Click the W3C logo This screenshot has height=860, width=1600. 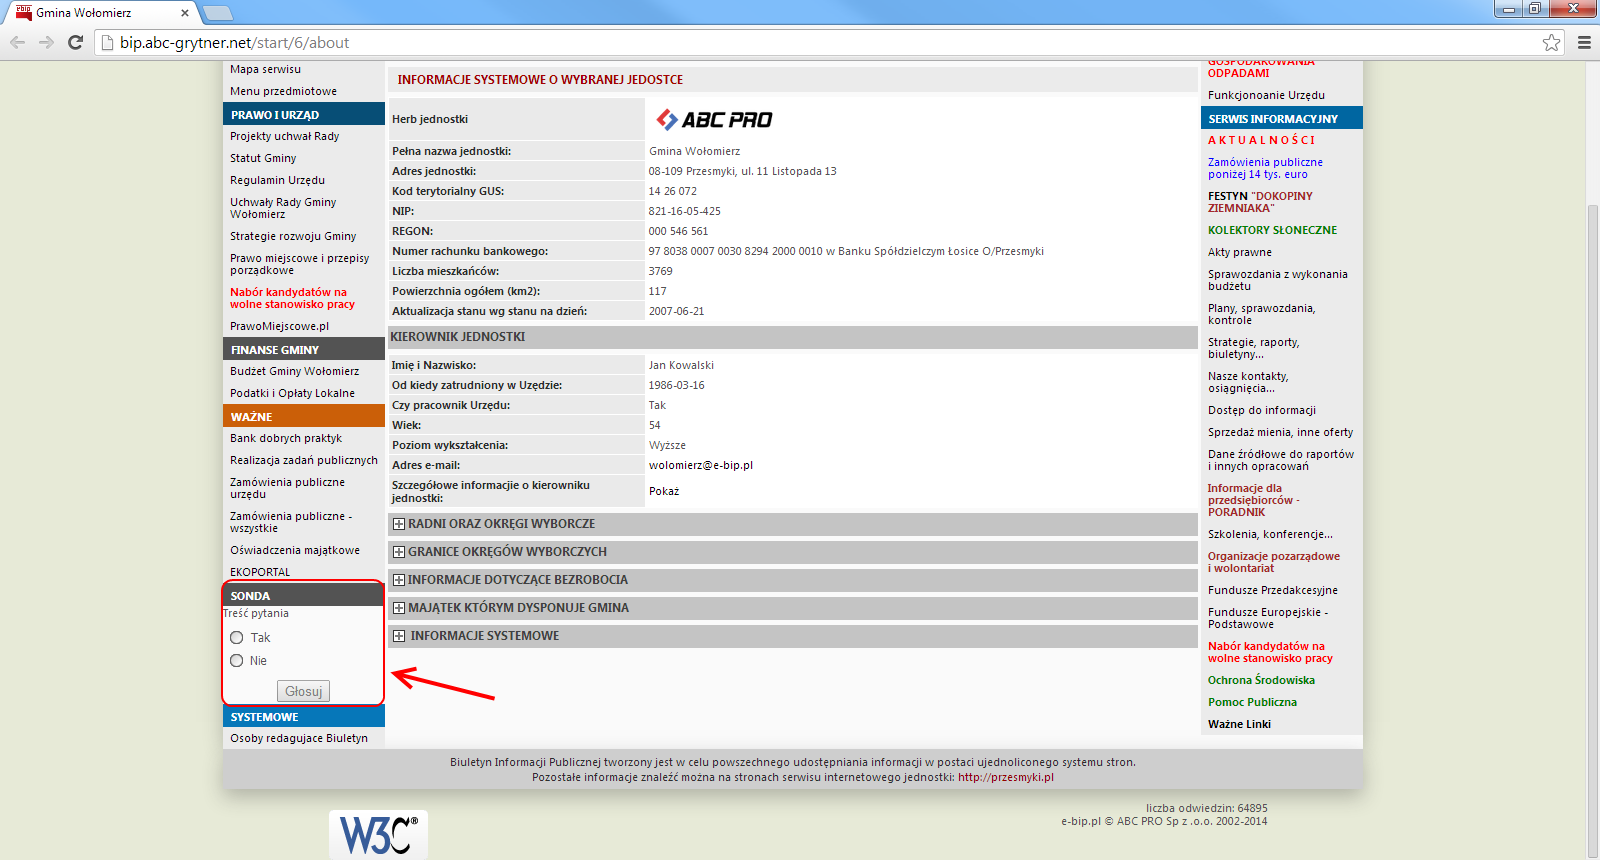(x=378, y=835)
